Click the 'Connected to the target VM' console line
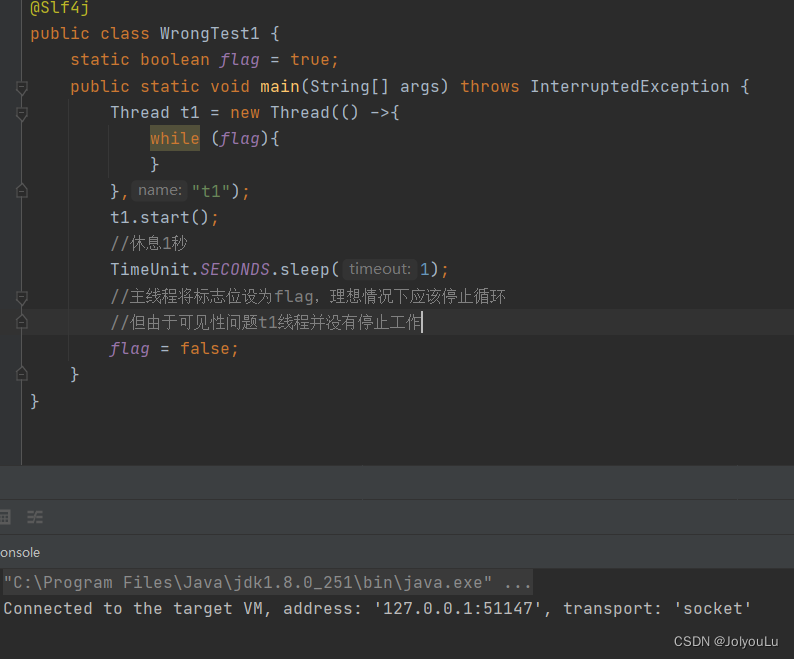Screen dimensions: 794x659 point(377,608)
